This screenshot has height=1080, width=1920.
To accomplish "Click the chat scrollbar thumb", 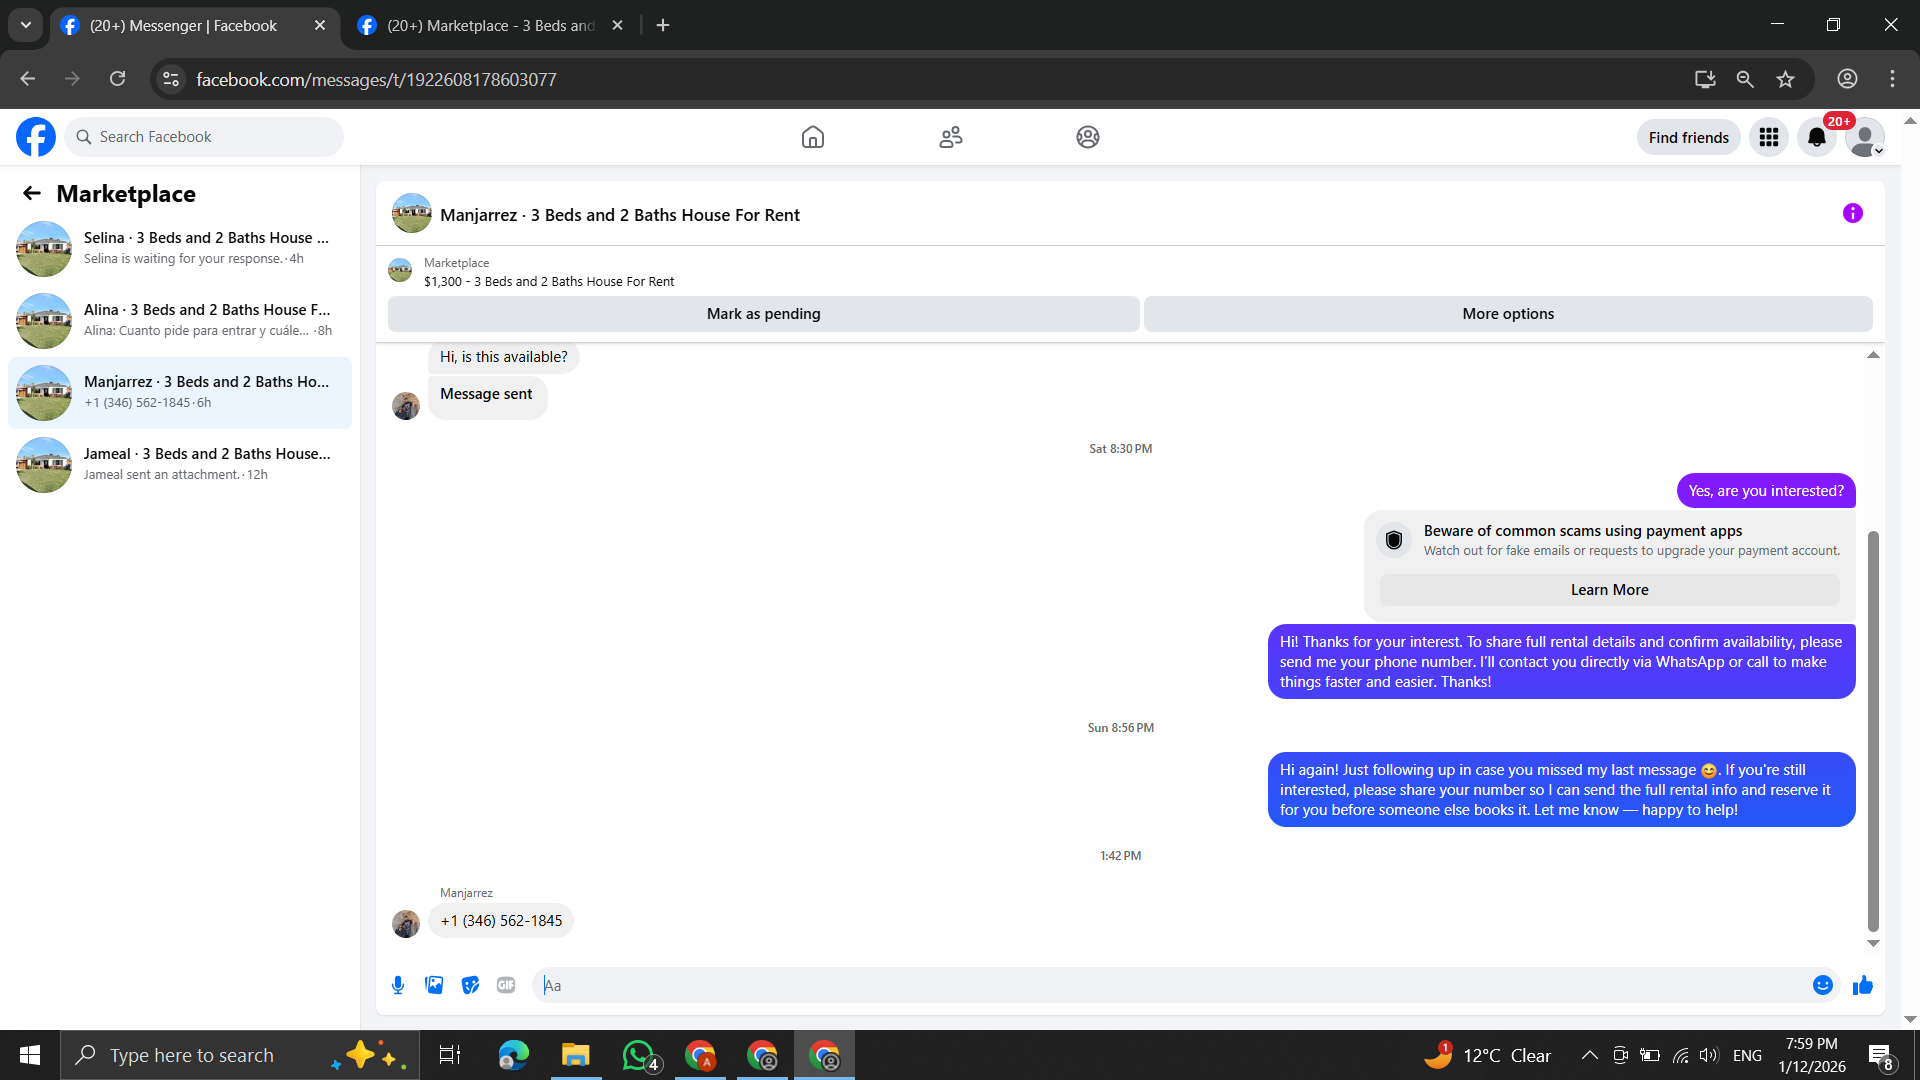I will pos(1873,730).
